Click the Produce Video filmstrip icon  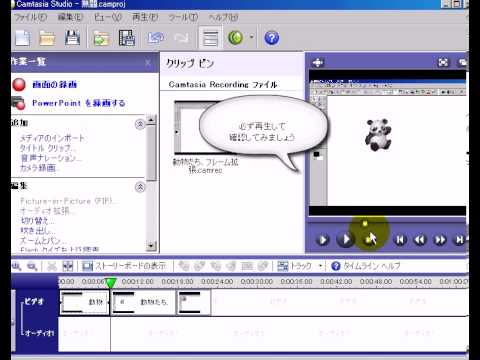point(127,38)
